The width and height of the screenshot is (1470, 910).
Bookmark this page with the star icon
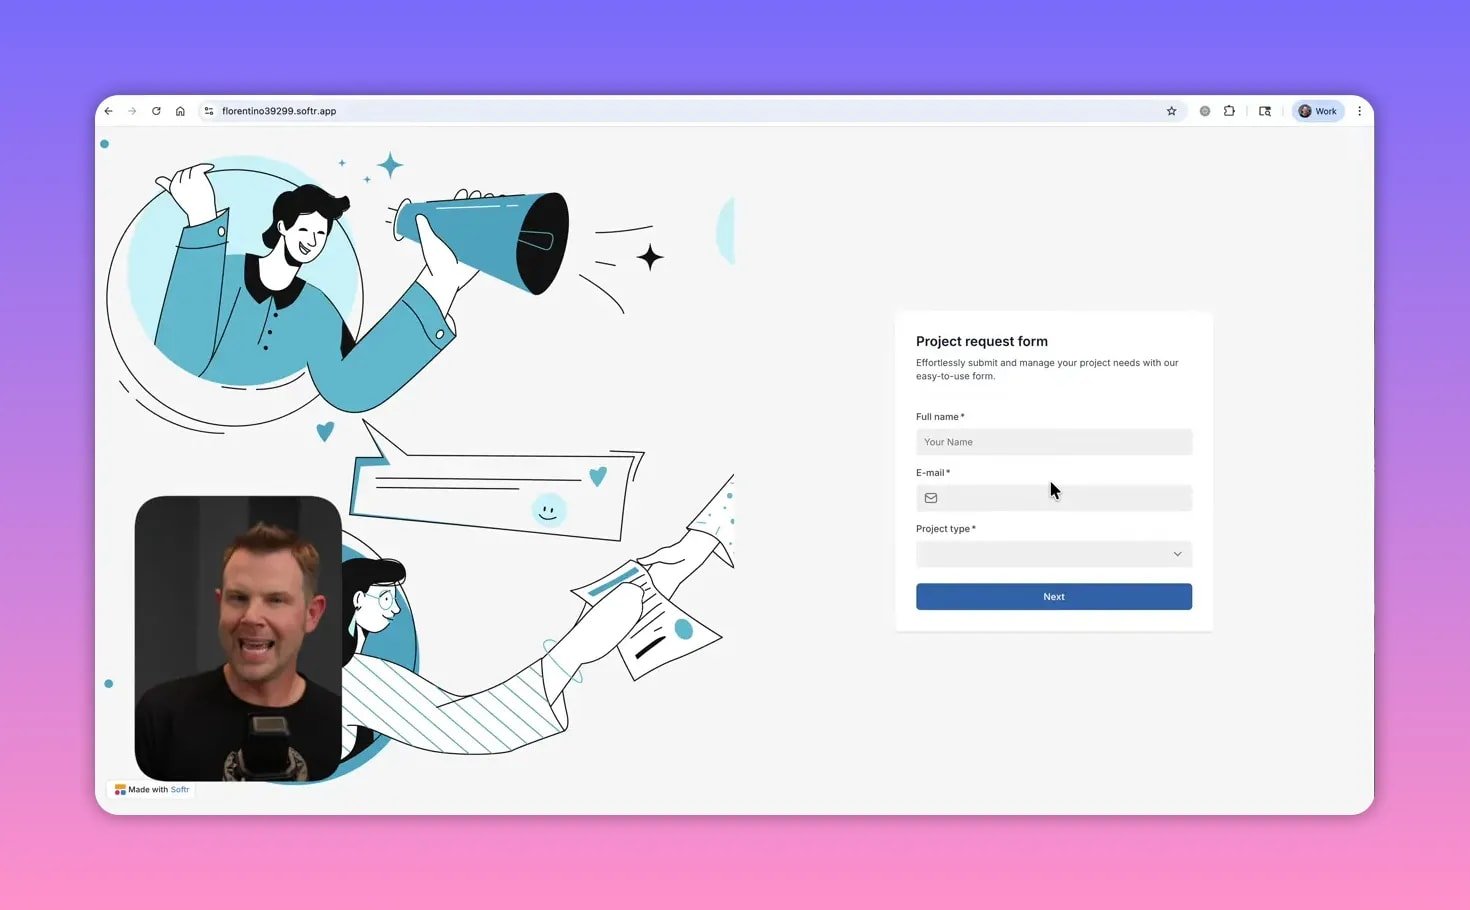(1171, 111)
